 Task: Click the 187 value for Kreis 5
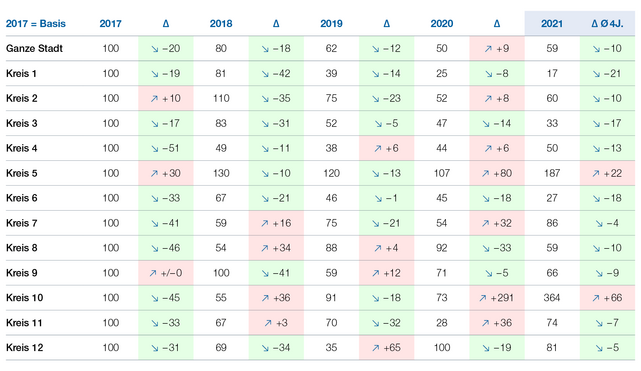[552, 173]
